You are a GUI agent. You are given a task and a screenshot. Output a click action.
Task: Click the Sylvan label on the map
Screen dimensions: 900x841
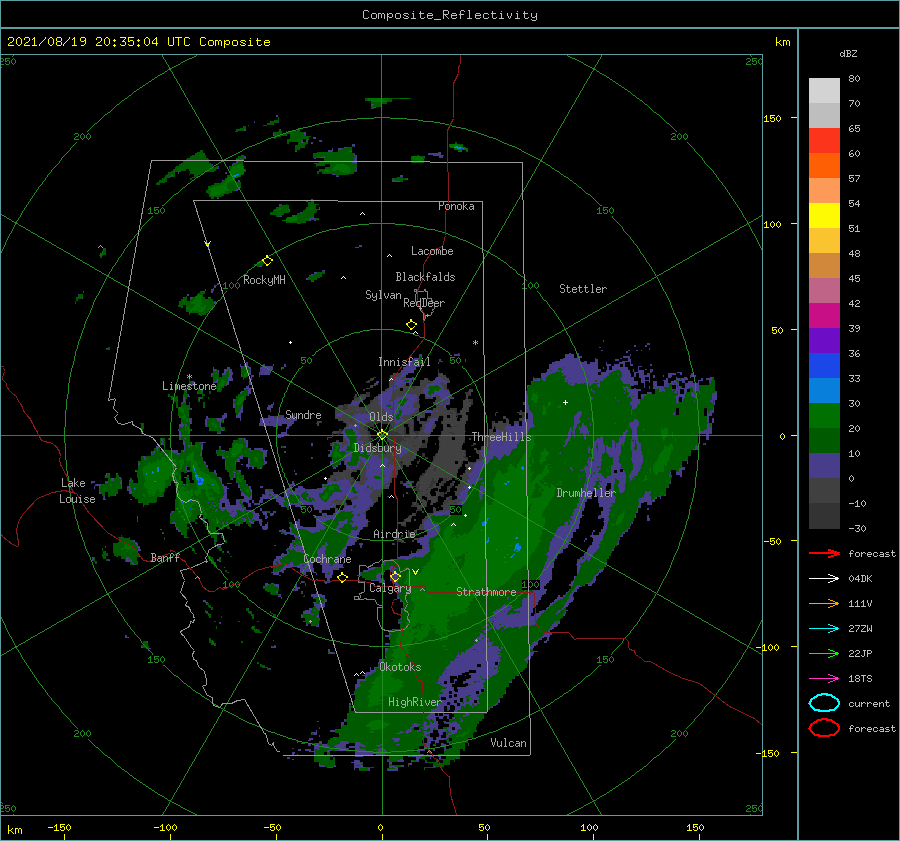pos(383,295)
